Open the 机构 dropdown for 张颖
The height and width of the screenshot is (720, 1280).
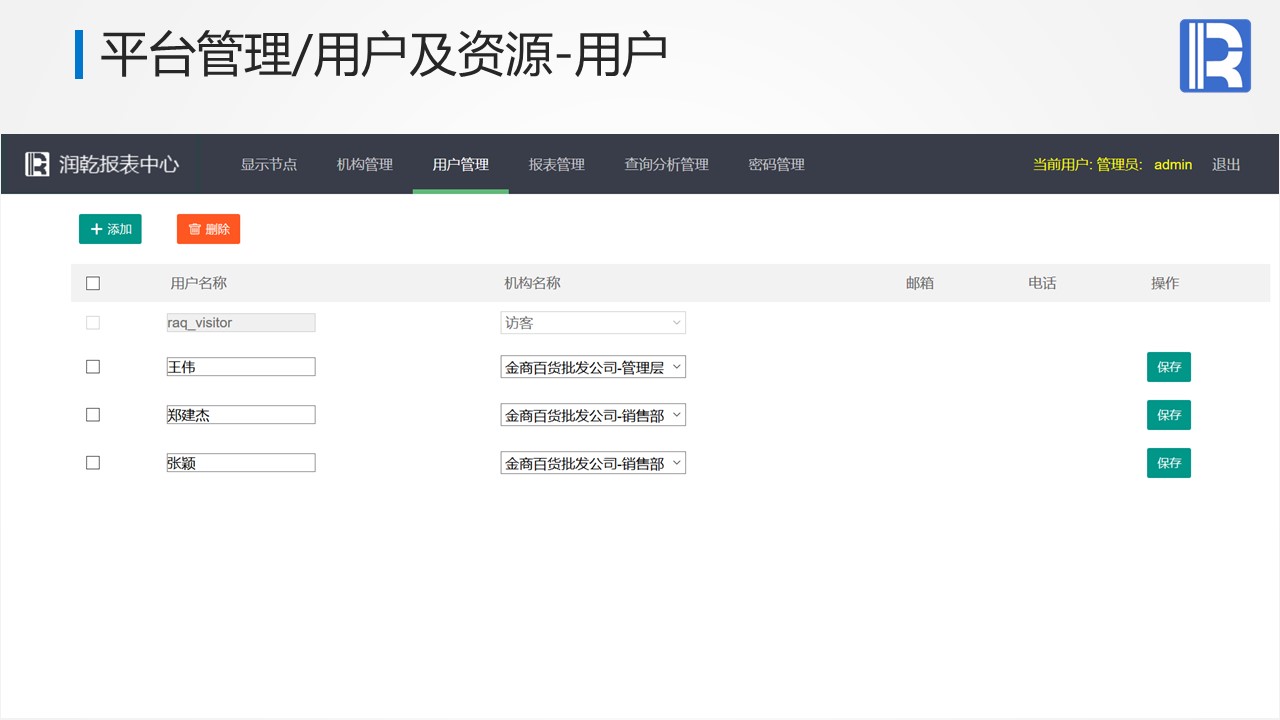point(593,463)
